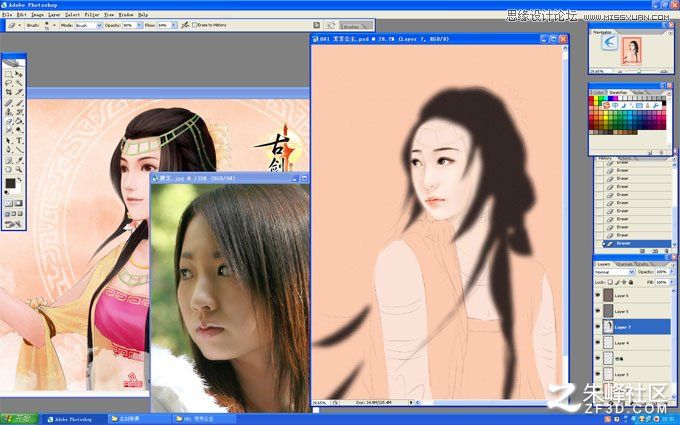This screenshot has height=425, width=680.
Task: Click Adobe Photoshop taskbar button
Action: (x=72, y=419)
